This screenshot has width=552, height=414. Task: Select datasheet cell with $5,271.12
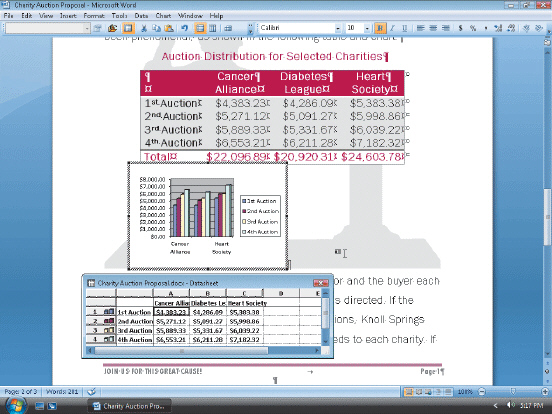(171, 321)
